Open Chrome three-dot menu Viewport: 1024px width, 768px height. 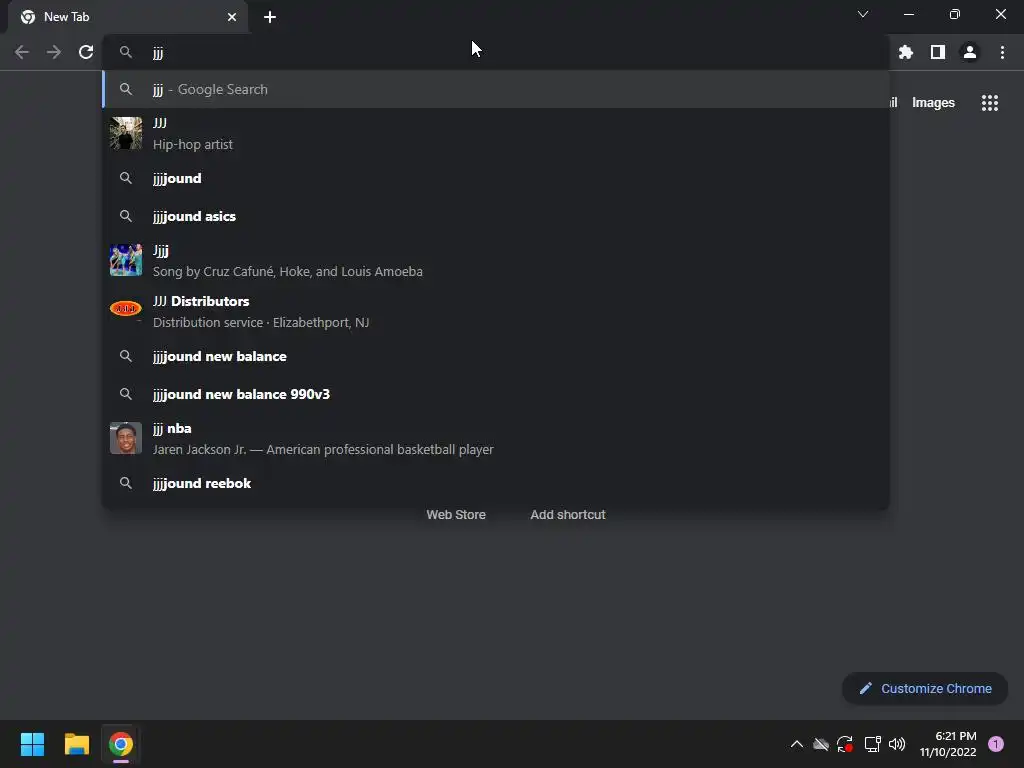coord(1002,52)
